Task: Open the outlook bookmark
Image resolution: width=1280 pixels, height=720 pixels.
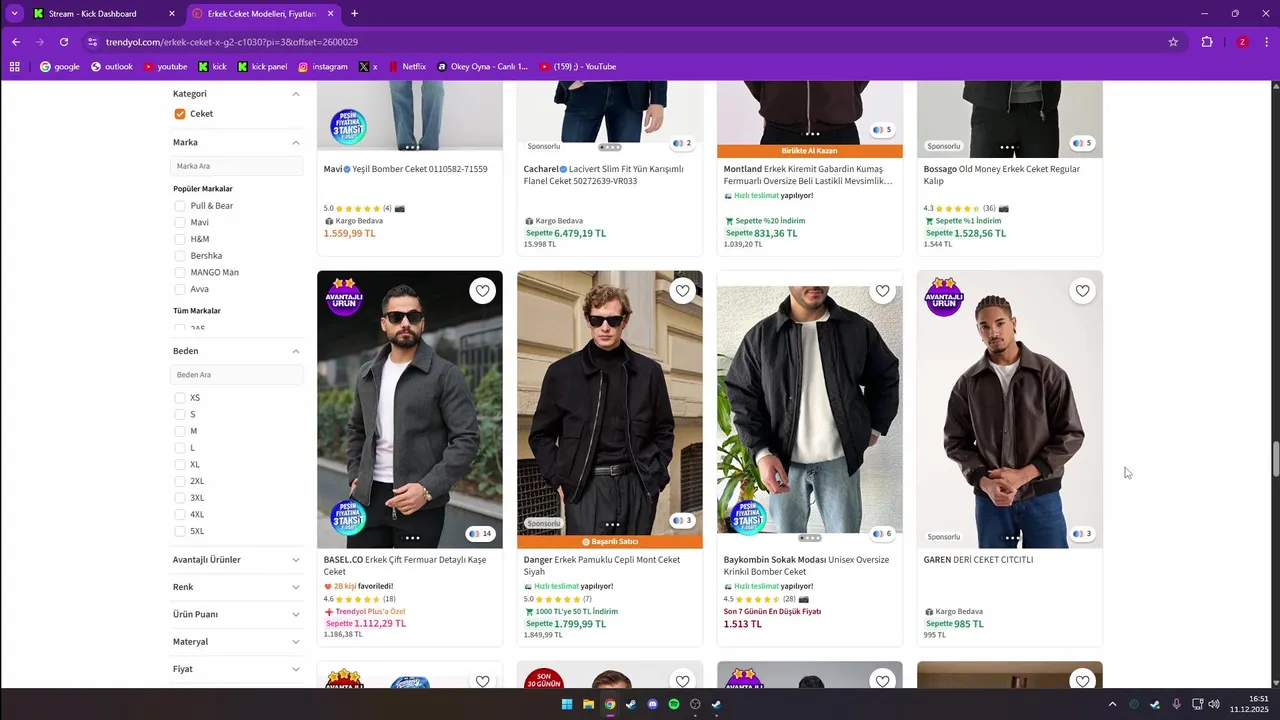Action: coord(111,67)
